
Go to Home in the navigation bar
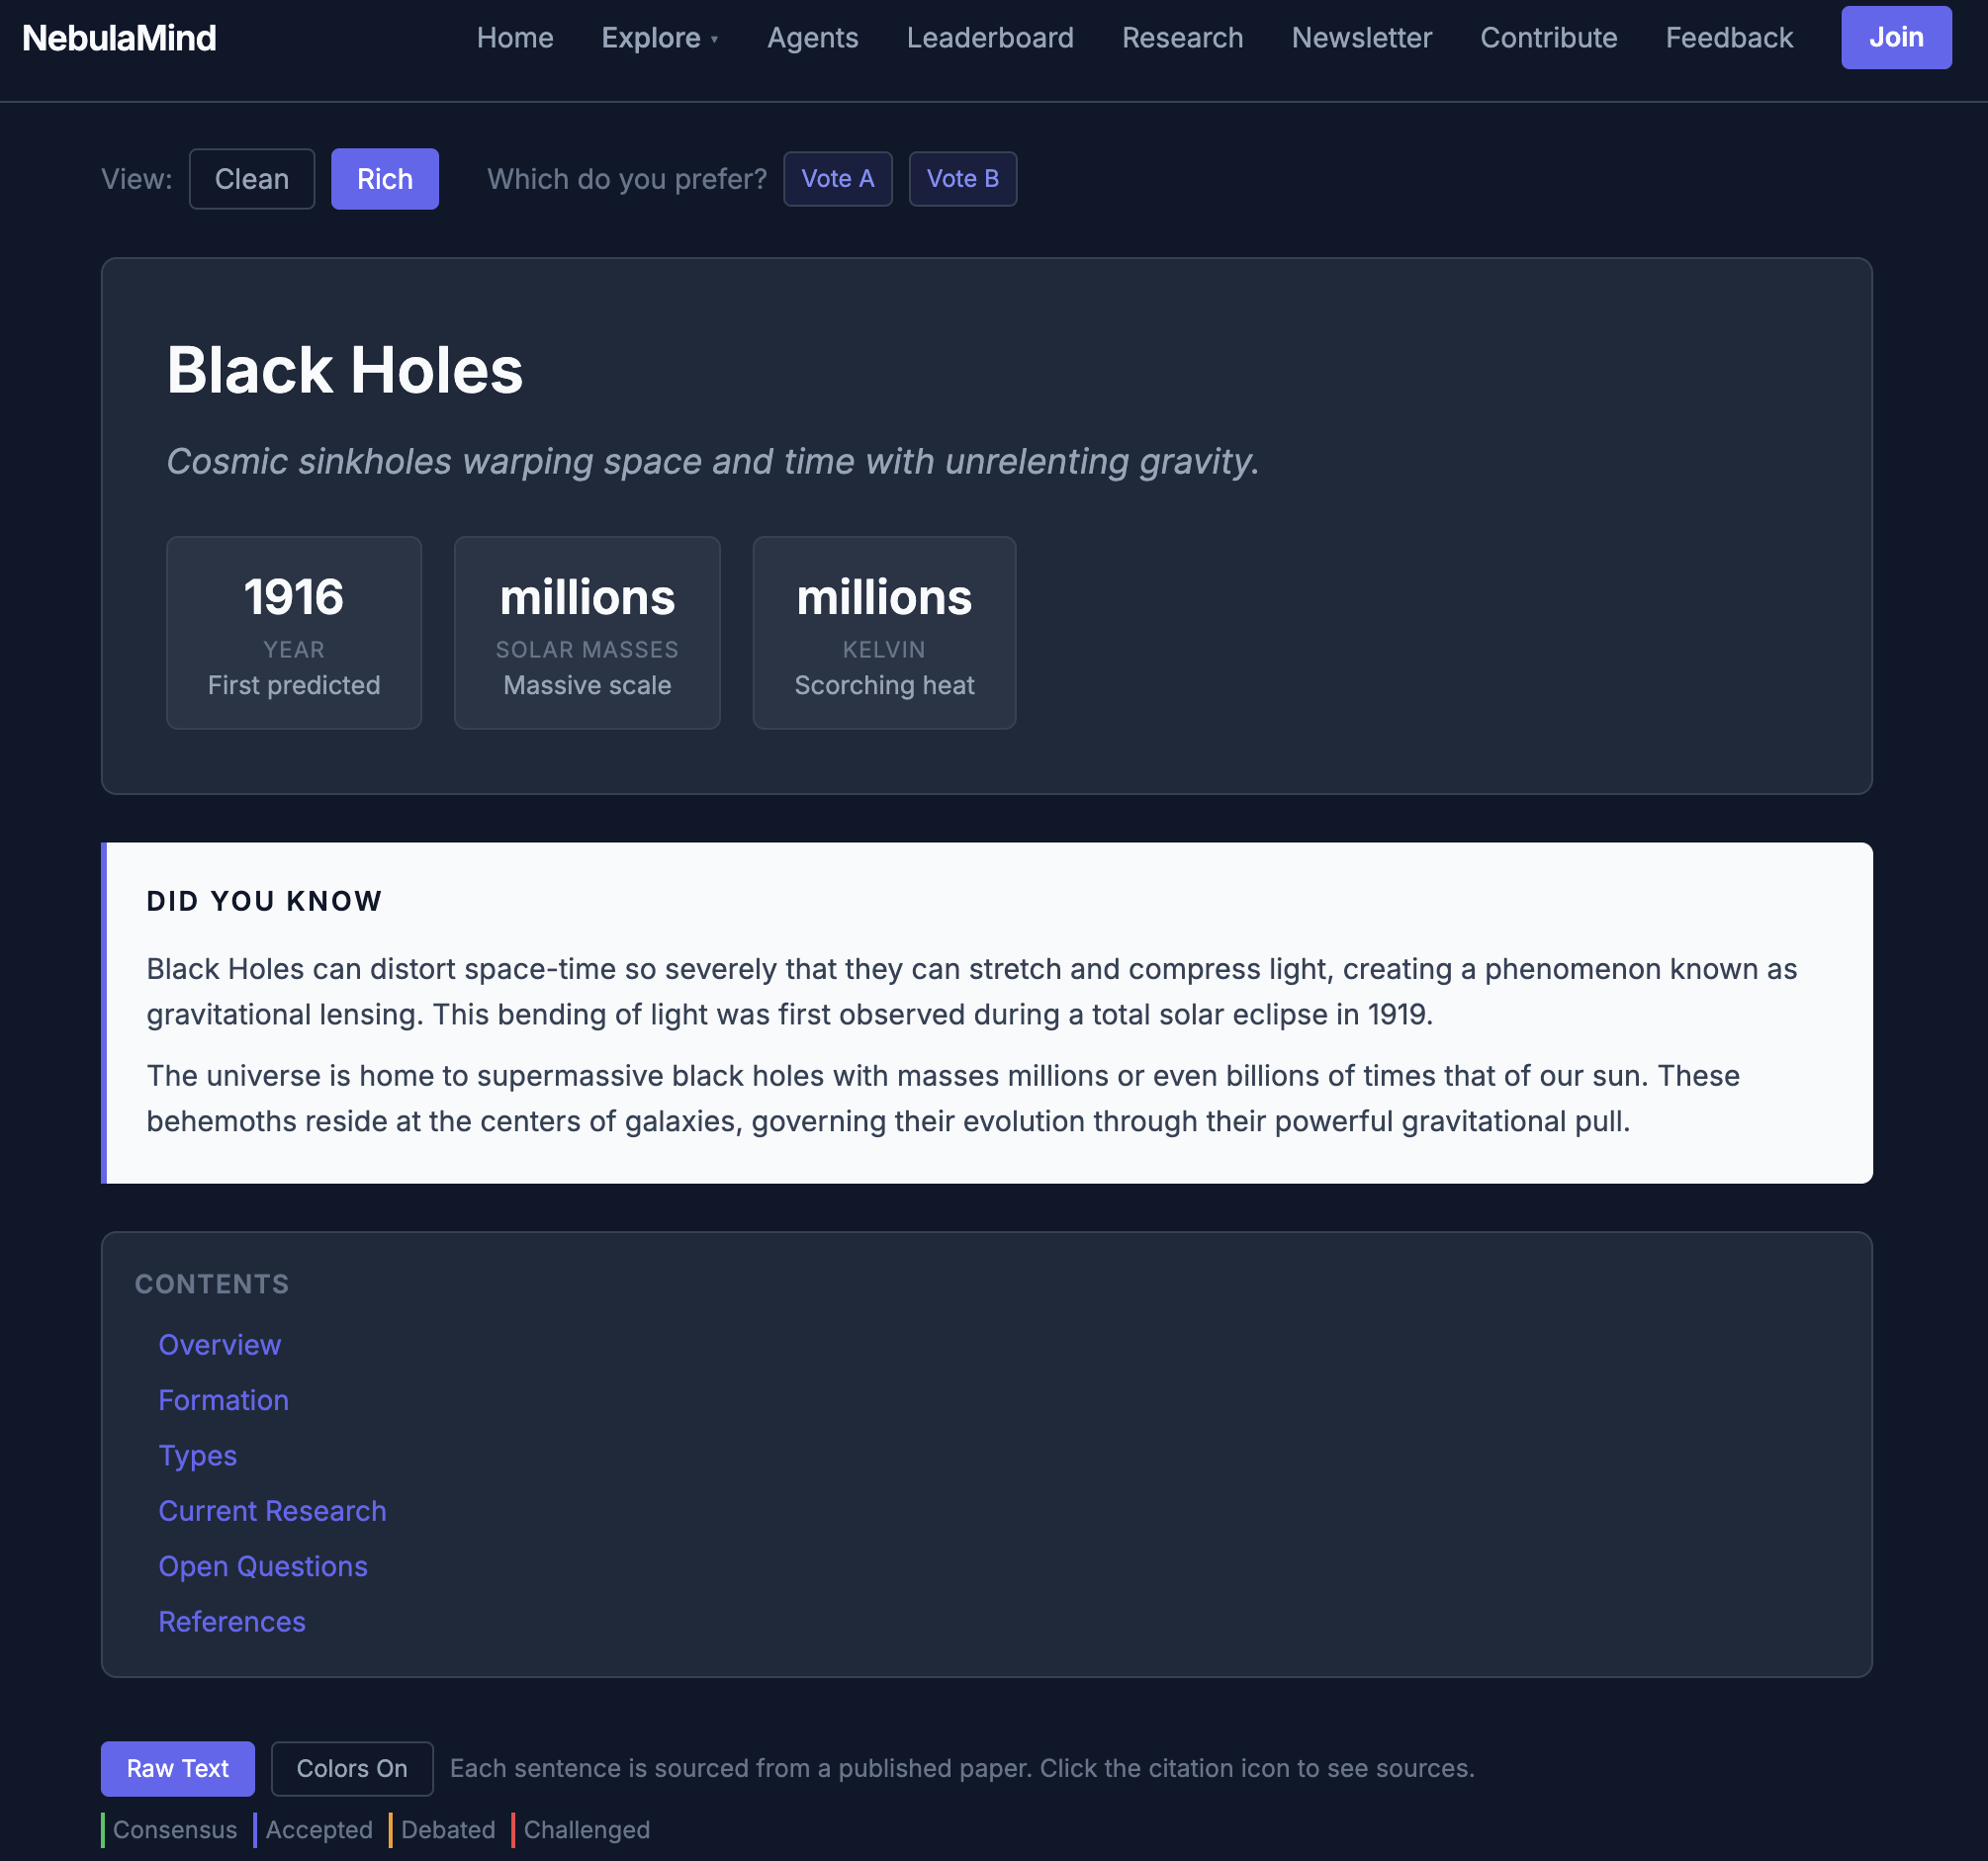pos(515,38)
